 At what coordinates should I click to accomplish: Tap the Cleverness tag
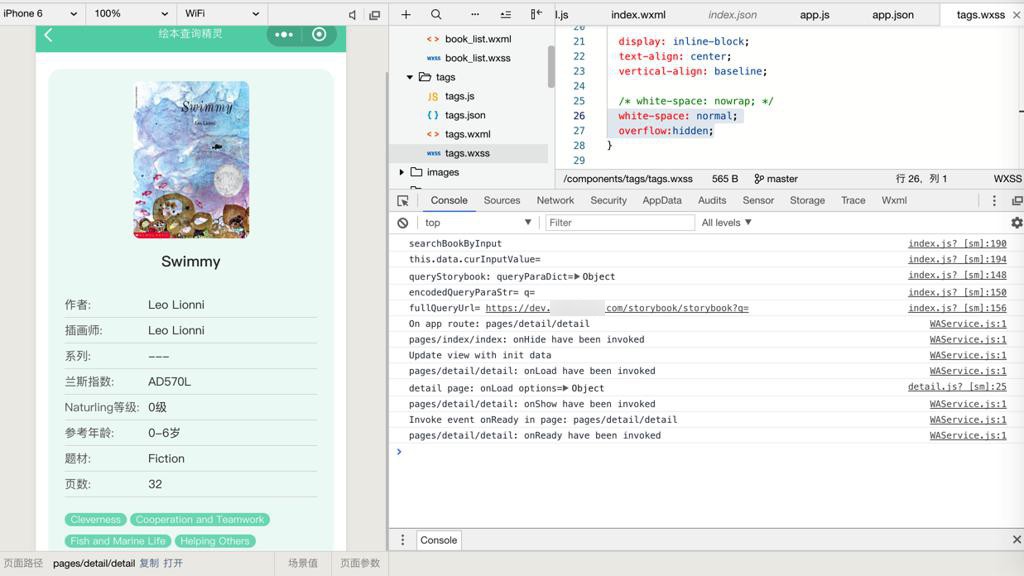pyautogui.click(x=95, y=520)
